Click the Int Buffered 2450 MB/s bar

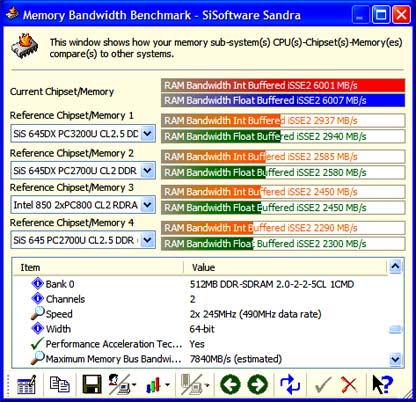283,192
